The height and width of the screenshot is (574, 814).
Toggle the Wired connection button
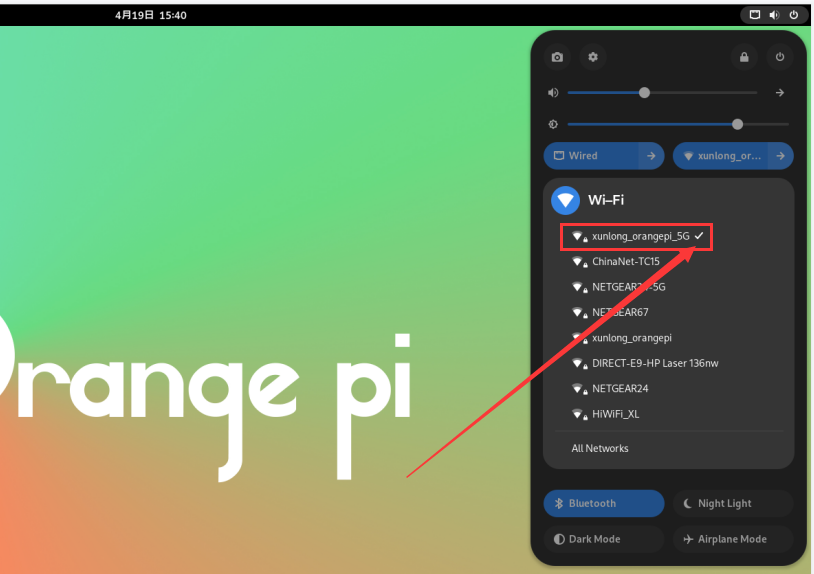tap(591, 156)
